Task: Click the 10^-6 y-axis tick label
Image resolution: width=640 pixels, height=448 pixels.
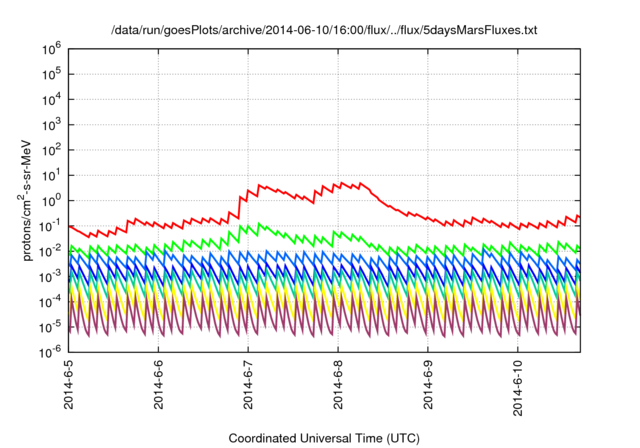Action: 51,352
